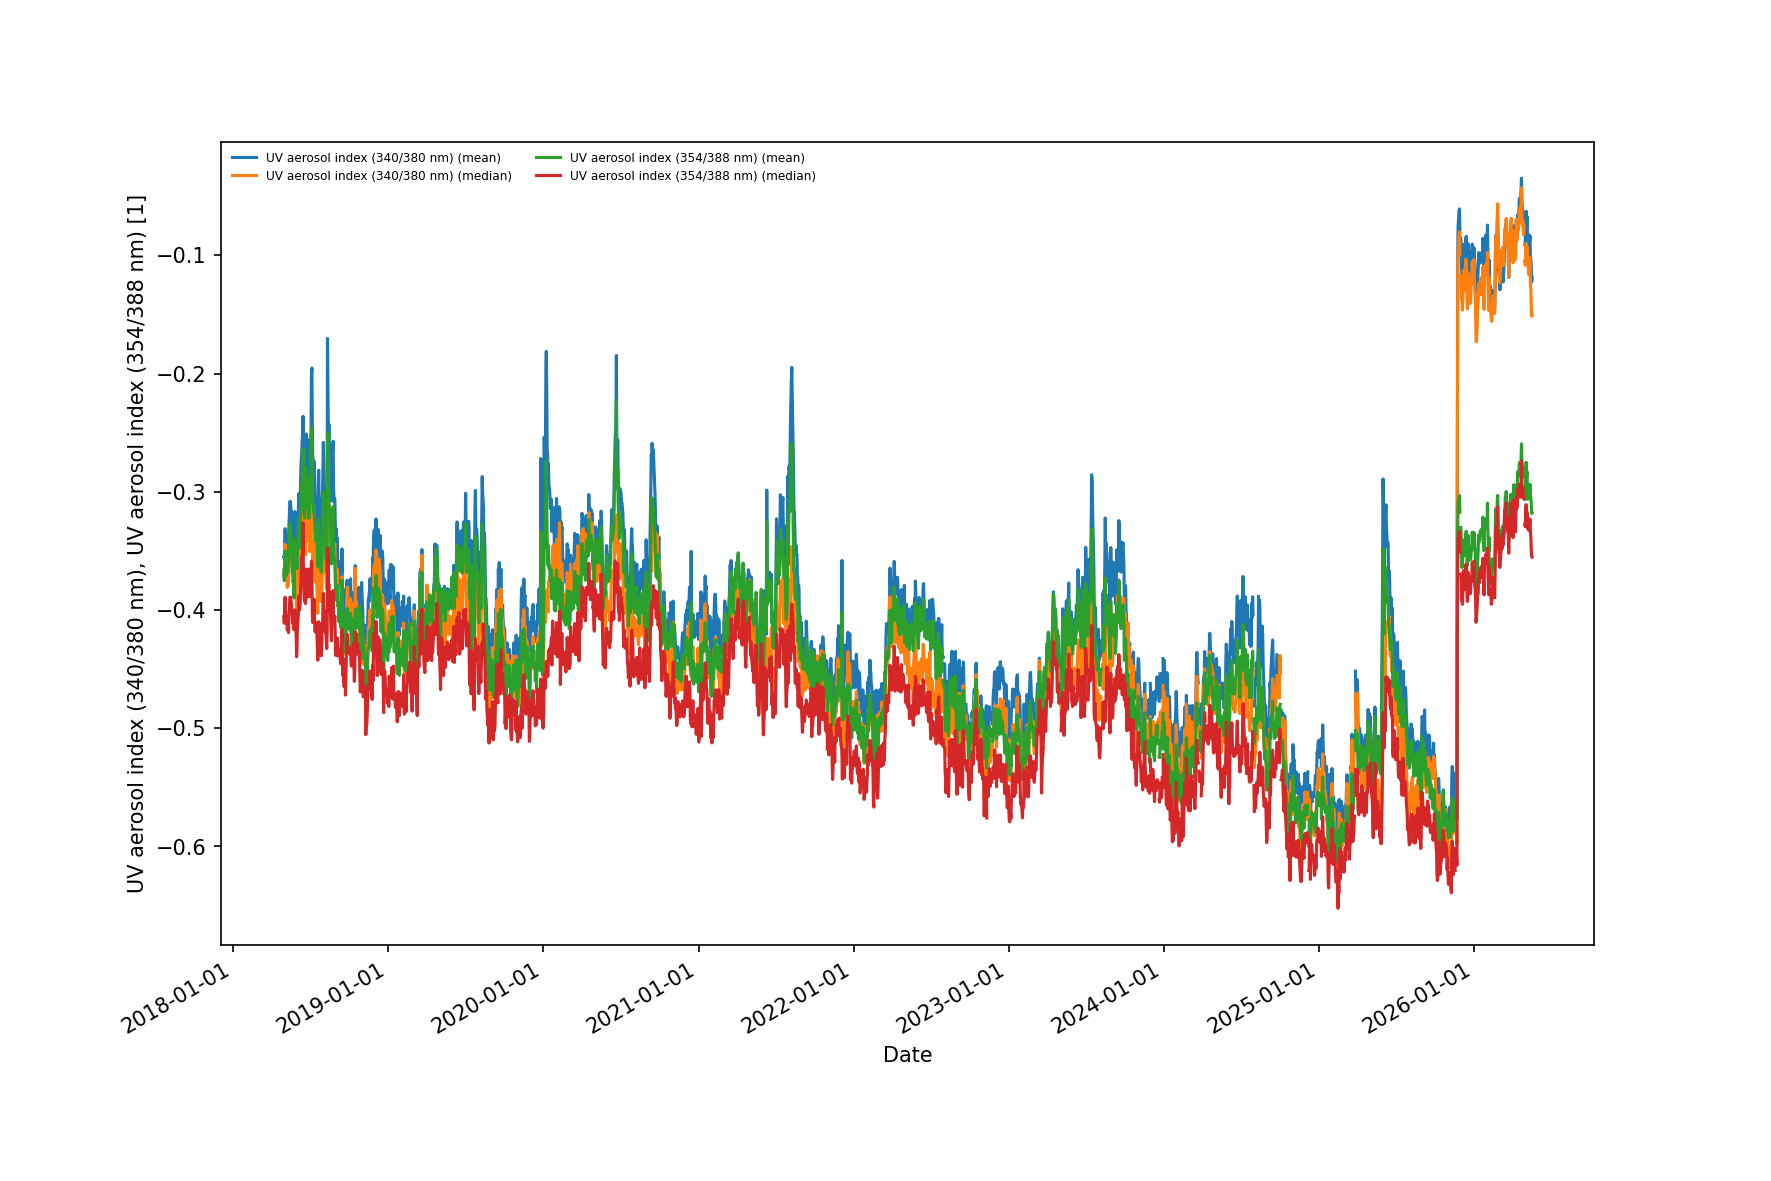Click y-axis tick label −0.4
This screenshot has height=1181, width=1771.
tap(182, 610)
